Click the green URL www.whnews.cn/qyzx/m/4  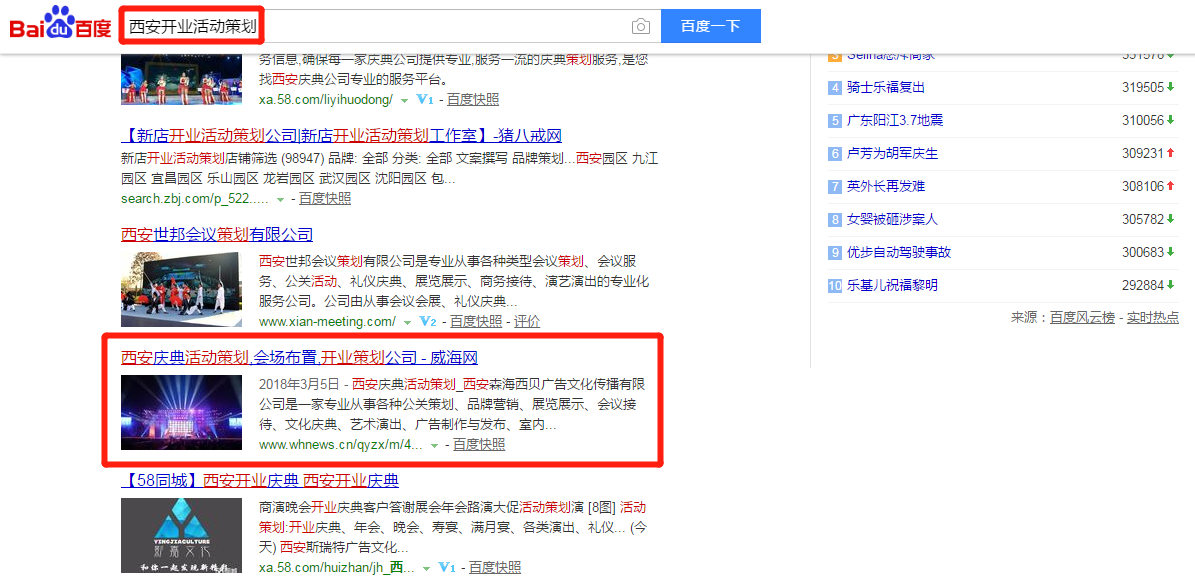click(341, 445)
